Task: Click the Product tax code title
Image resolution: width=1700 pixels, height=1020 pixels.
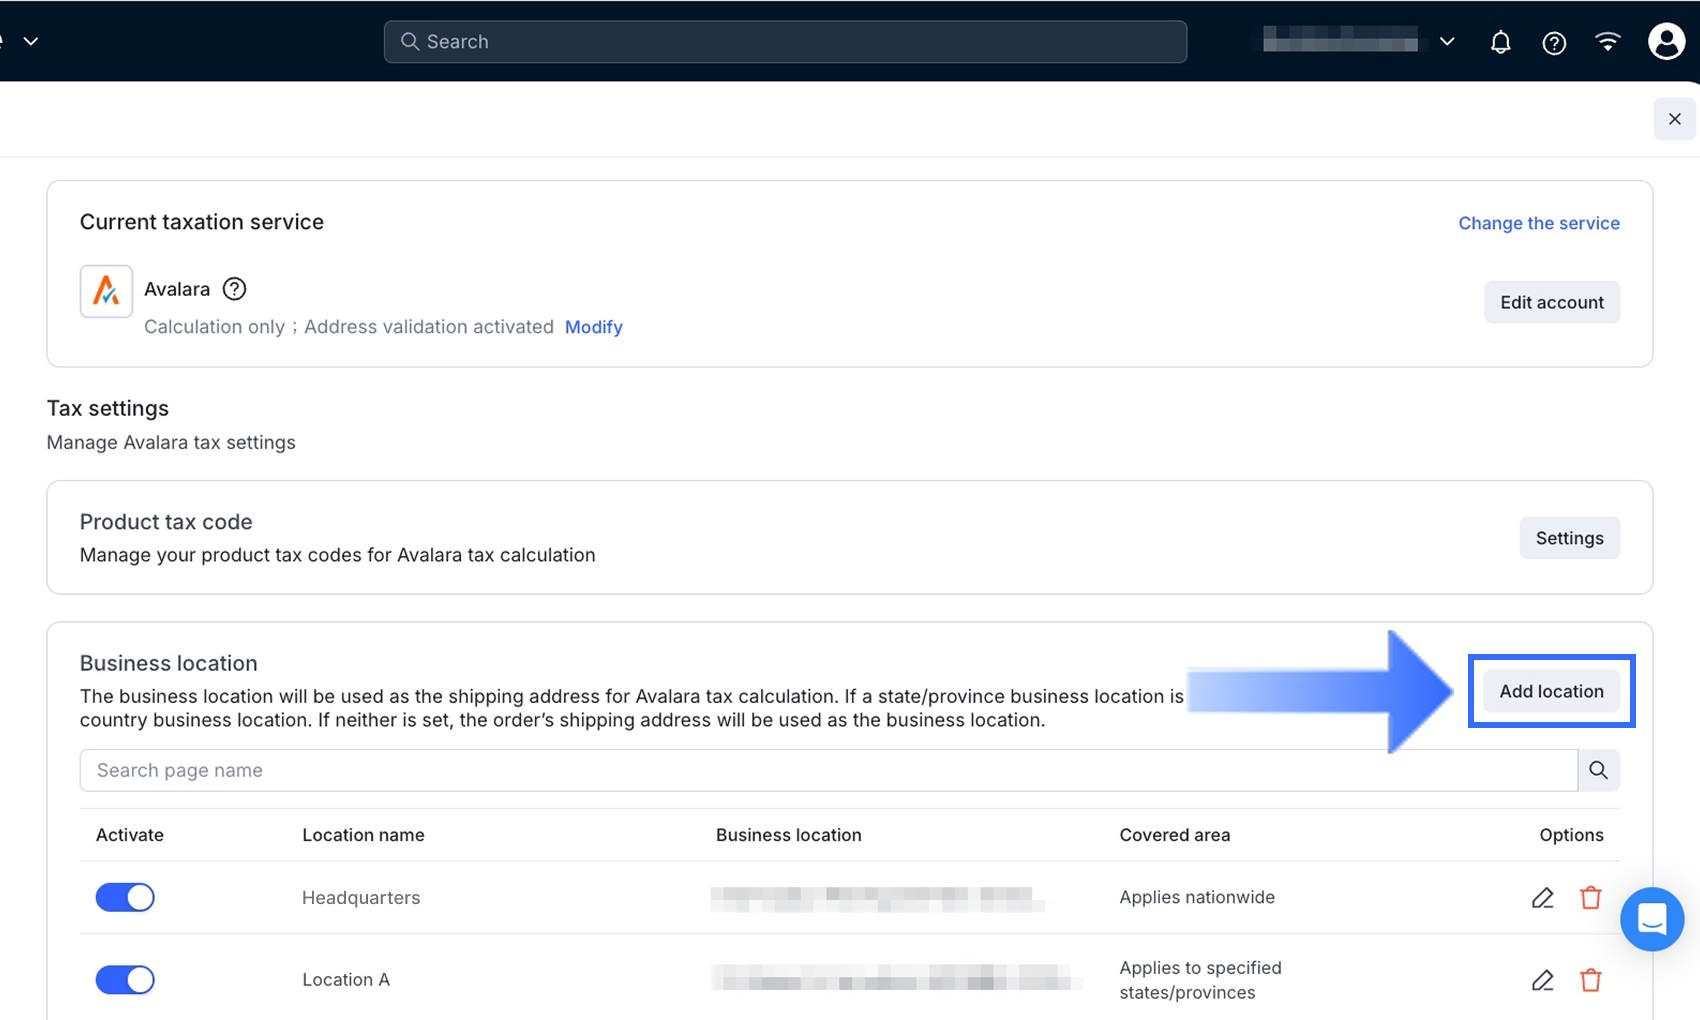Action: (166, 522)
